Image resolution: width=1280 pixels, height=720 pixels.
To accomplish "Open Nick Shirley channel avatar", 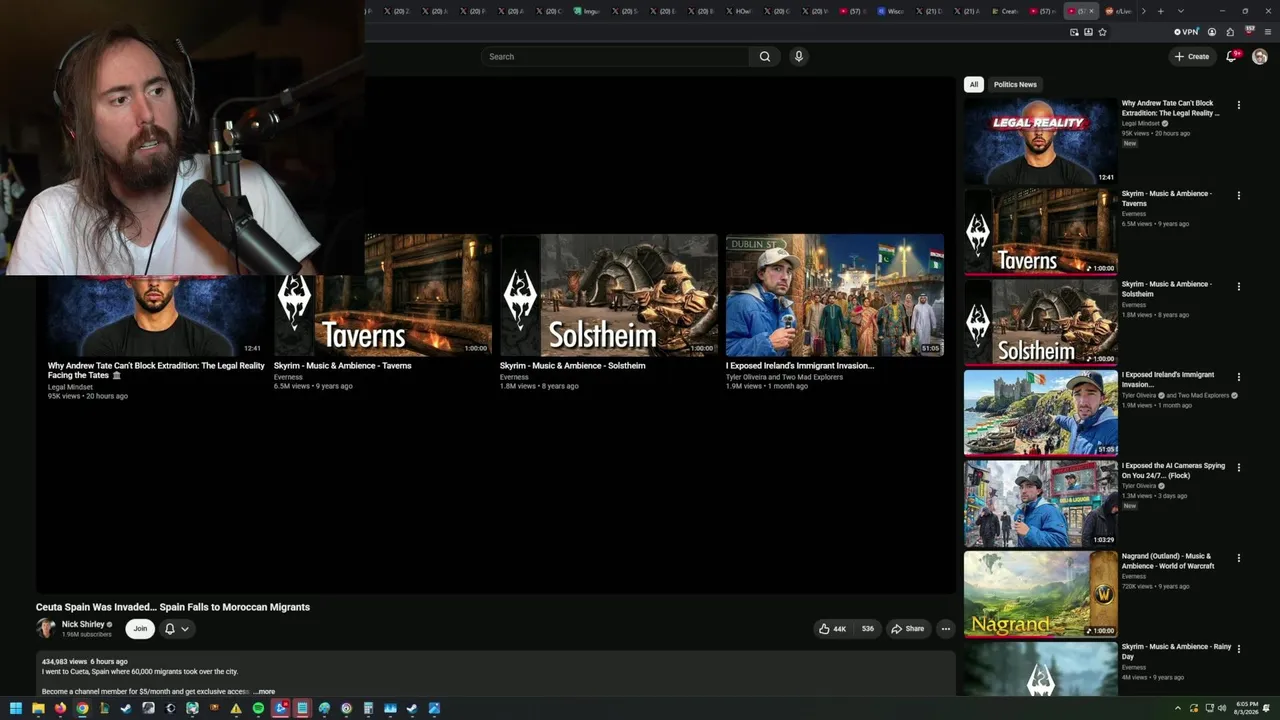I will click(46, 628).
